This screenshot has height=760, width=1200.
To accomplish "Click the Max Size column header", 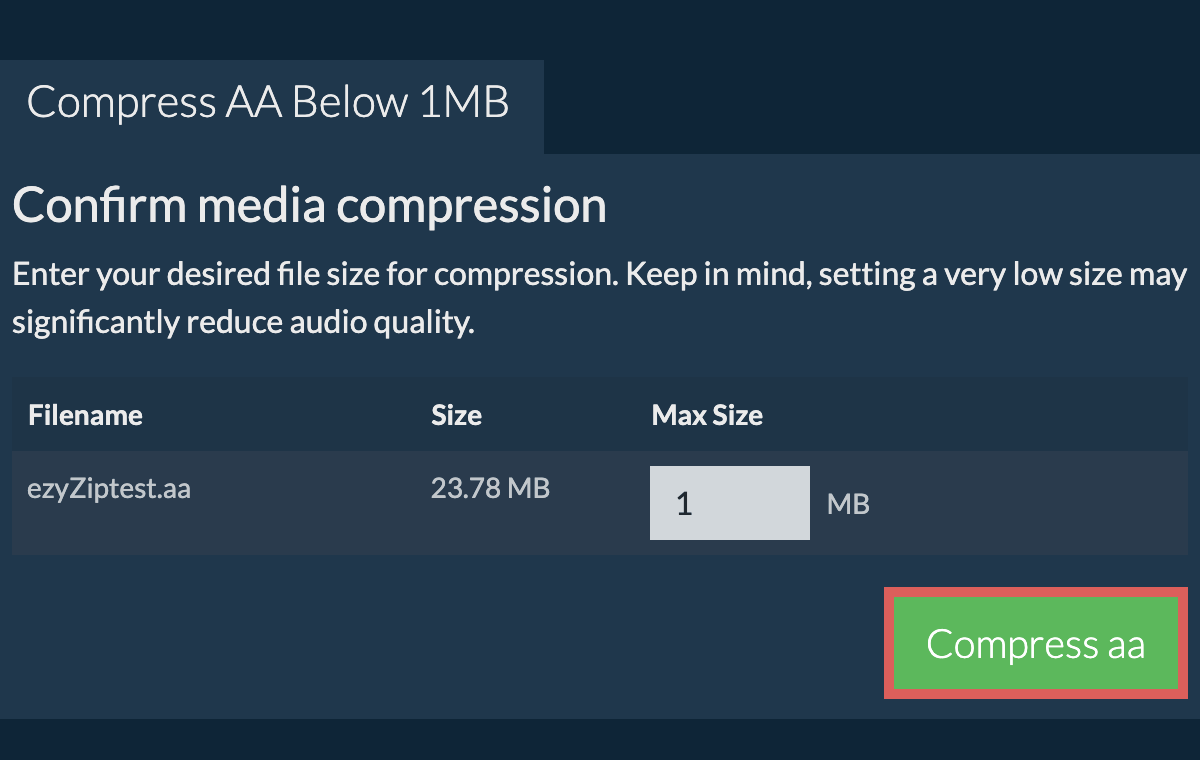I will [x=707, y=415].
